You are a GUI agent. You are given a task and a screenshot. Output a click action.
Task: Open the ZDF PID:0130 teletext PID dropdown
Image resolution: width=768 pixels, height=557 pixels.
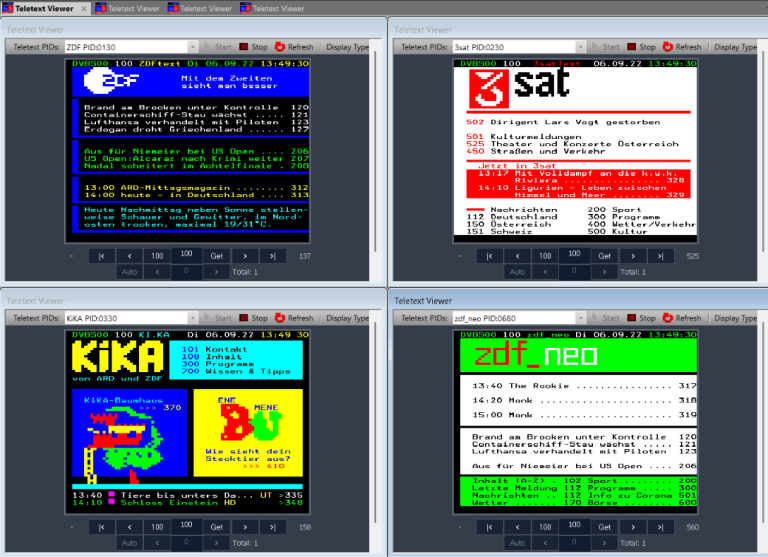point(192,47)
